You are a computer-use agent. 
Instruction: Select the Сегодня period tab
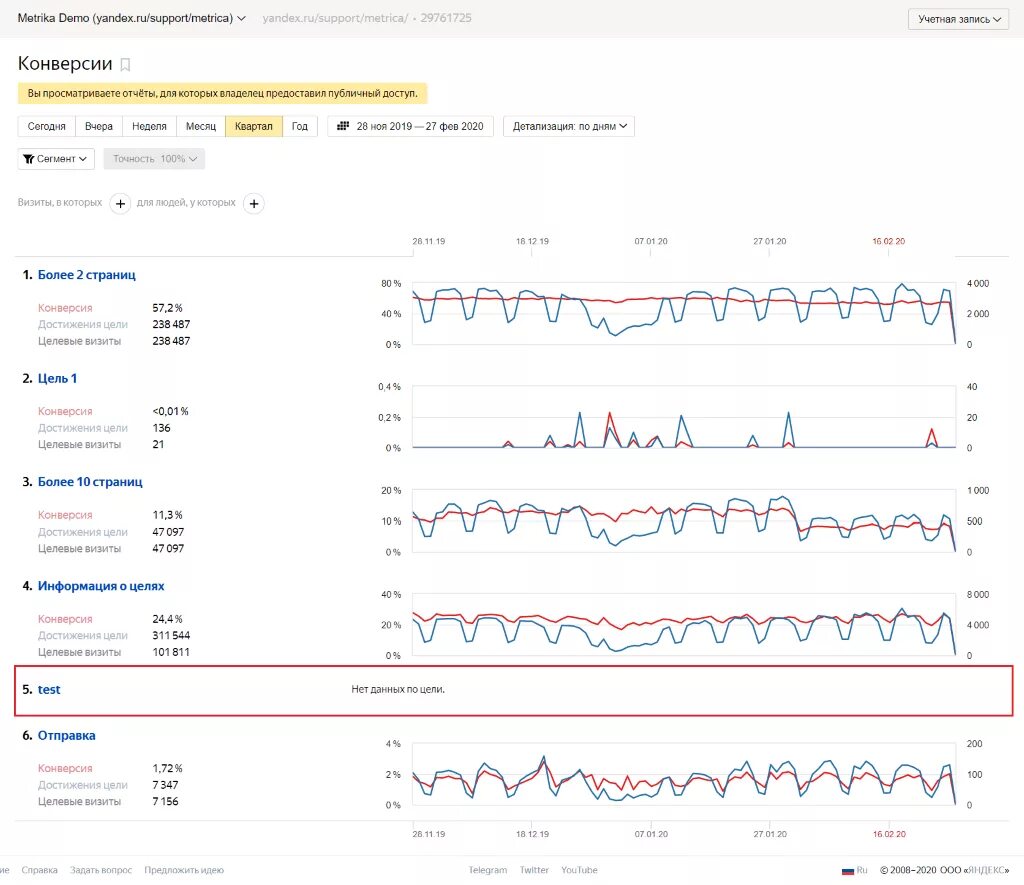[46, 126]
